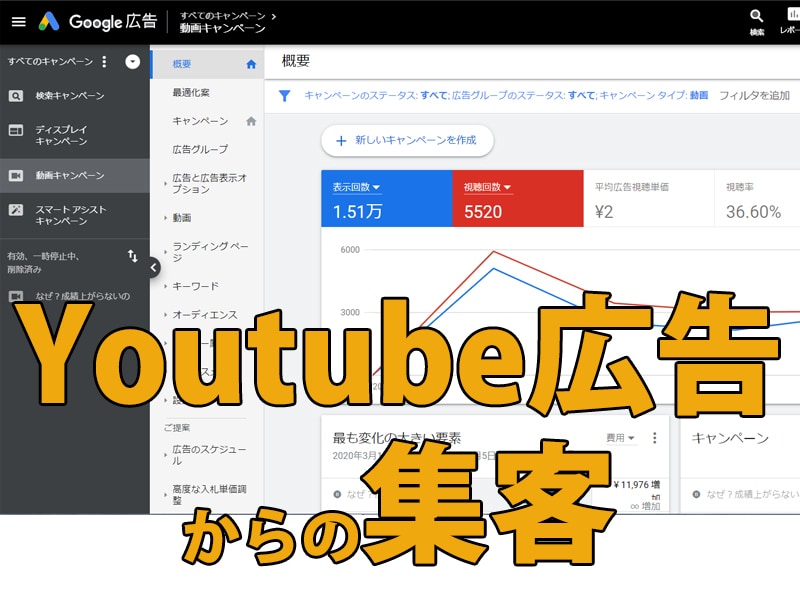
Task: Click the 6000 axis label on chart
Action: [x=350, y=249]
